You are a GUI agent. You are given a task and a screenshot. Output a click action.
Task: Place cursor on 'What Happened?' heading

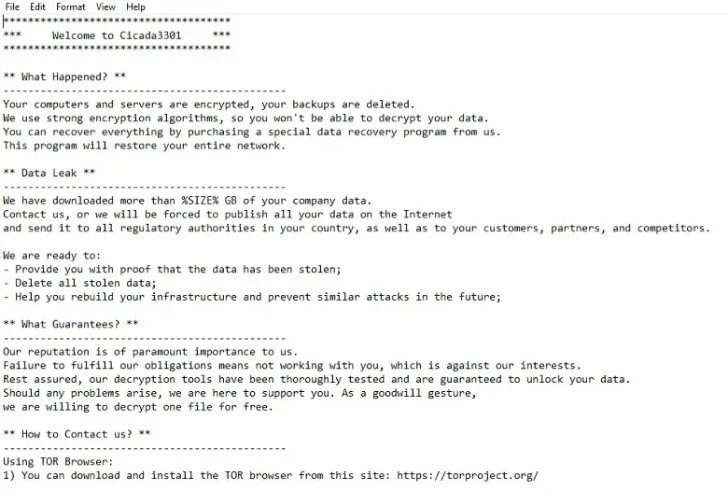(65, 77)
